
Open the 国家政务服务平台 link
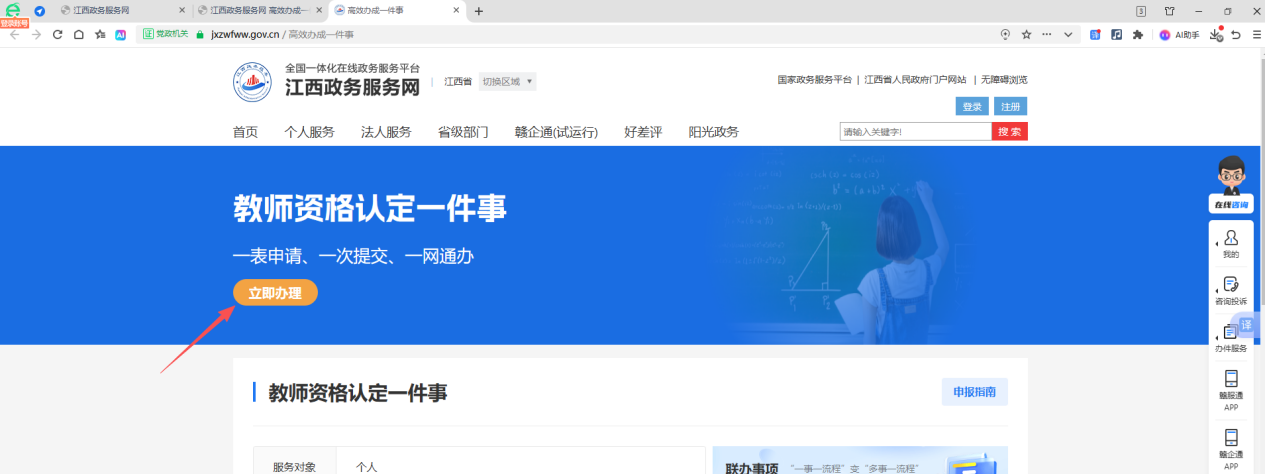814,80
